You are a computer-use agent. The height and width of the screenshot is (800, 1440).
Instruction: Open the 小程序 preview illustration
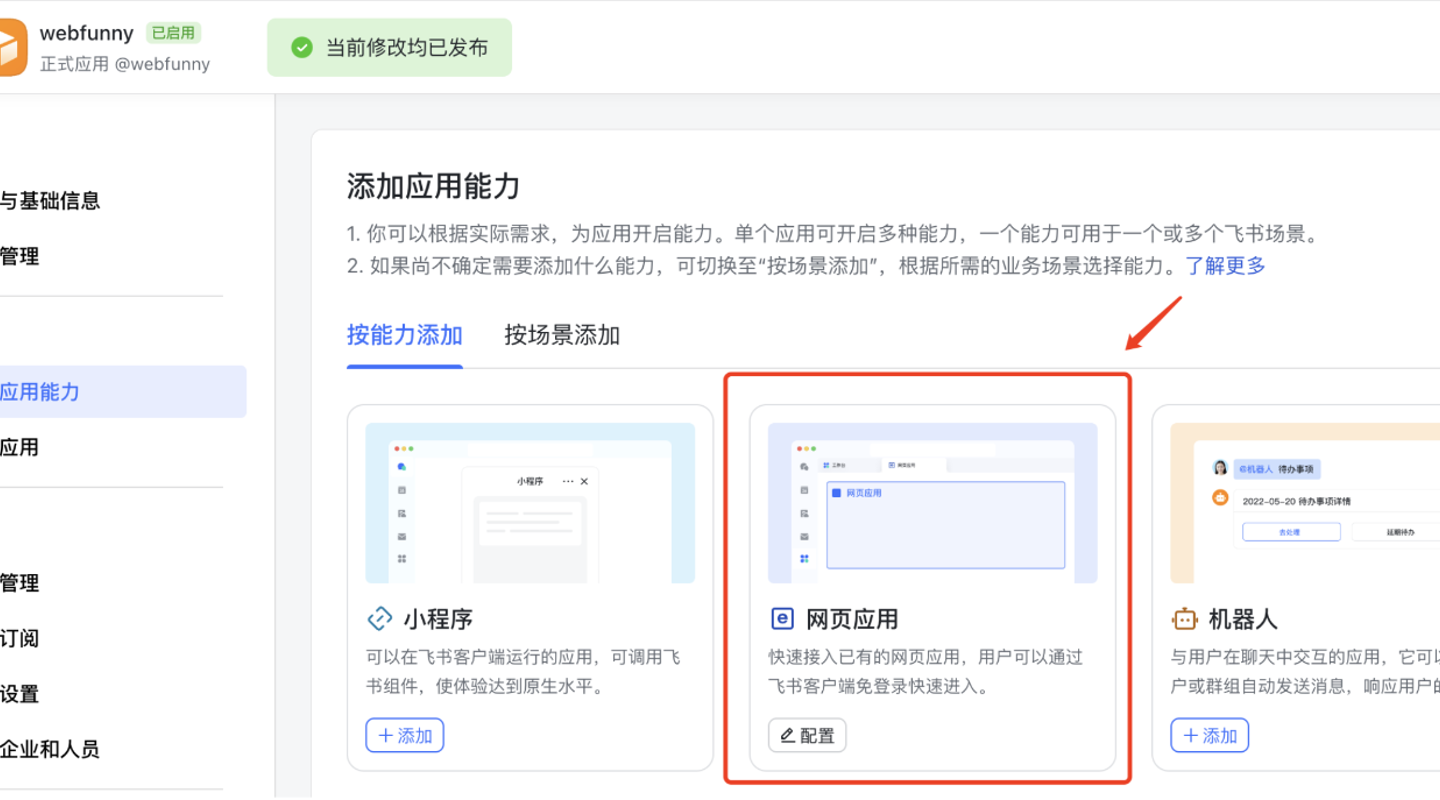(x=530, y=503)
